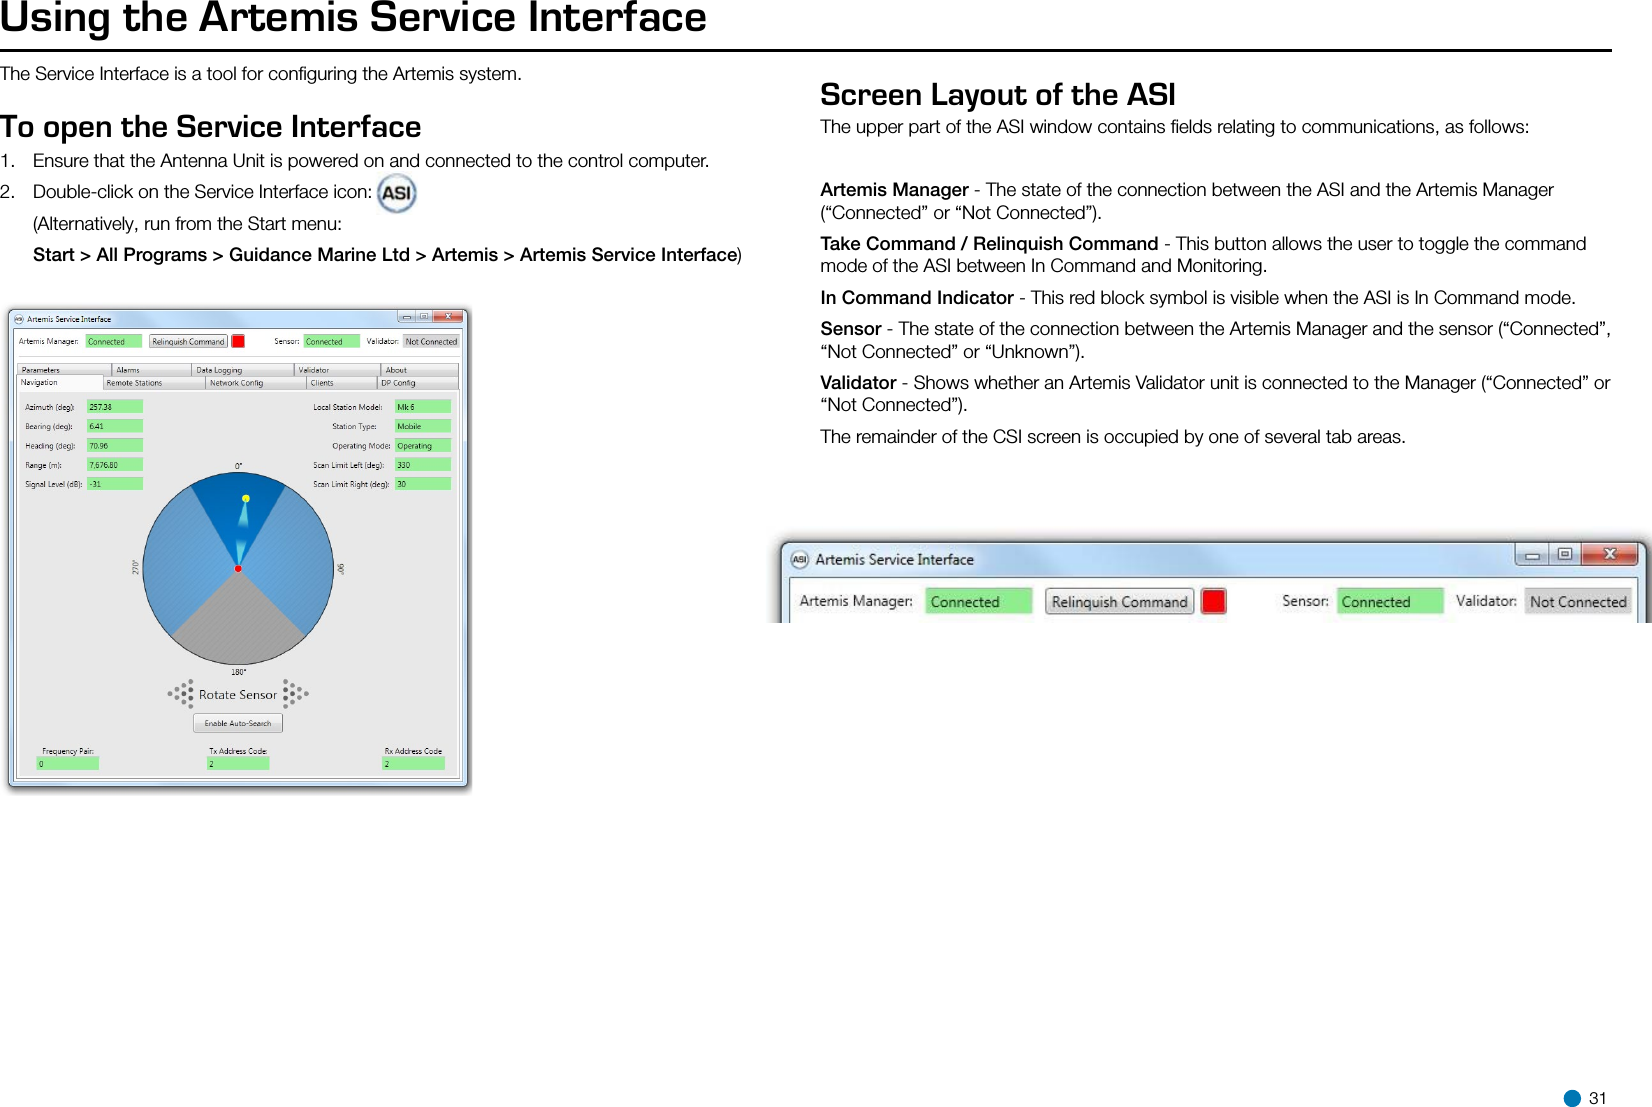Click the blue dot beside page number 31
Screen dimensions: 1652x1107
(x=1572, y=1098)
